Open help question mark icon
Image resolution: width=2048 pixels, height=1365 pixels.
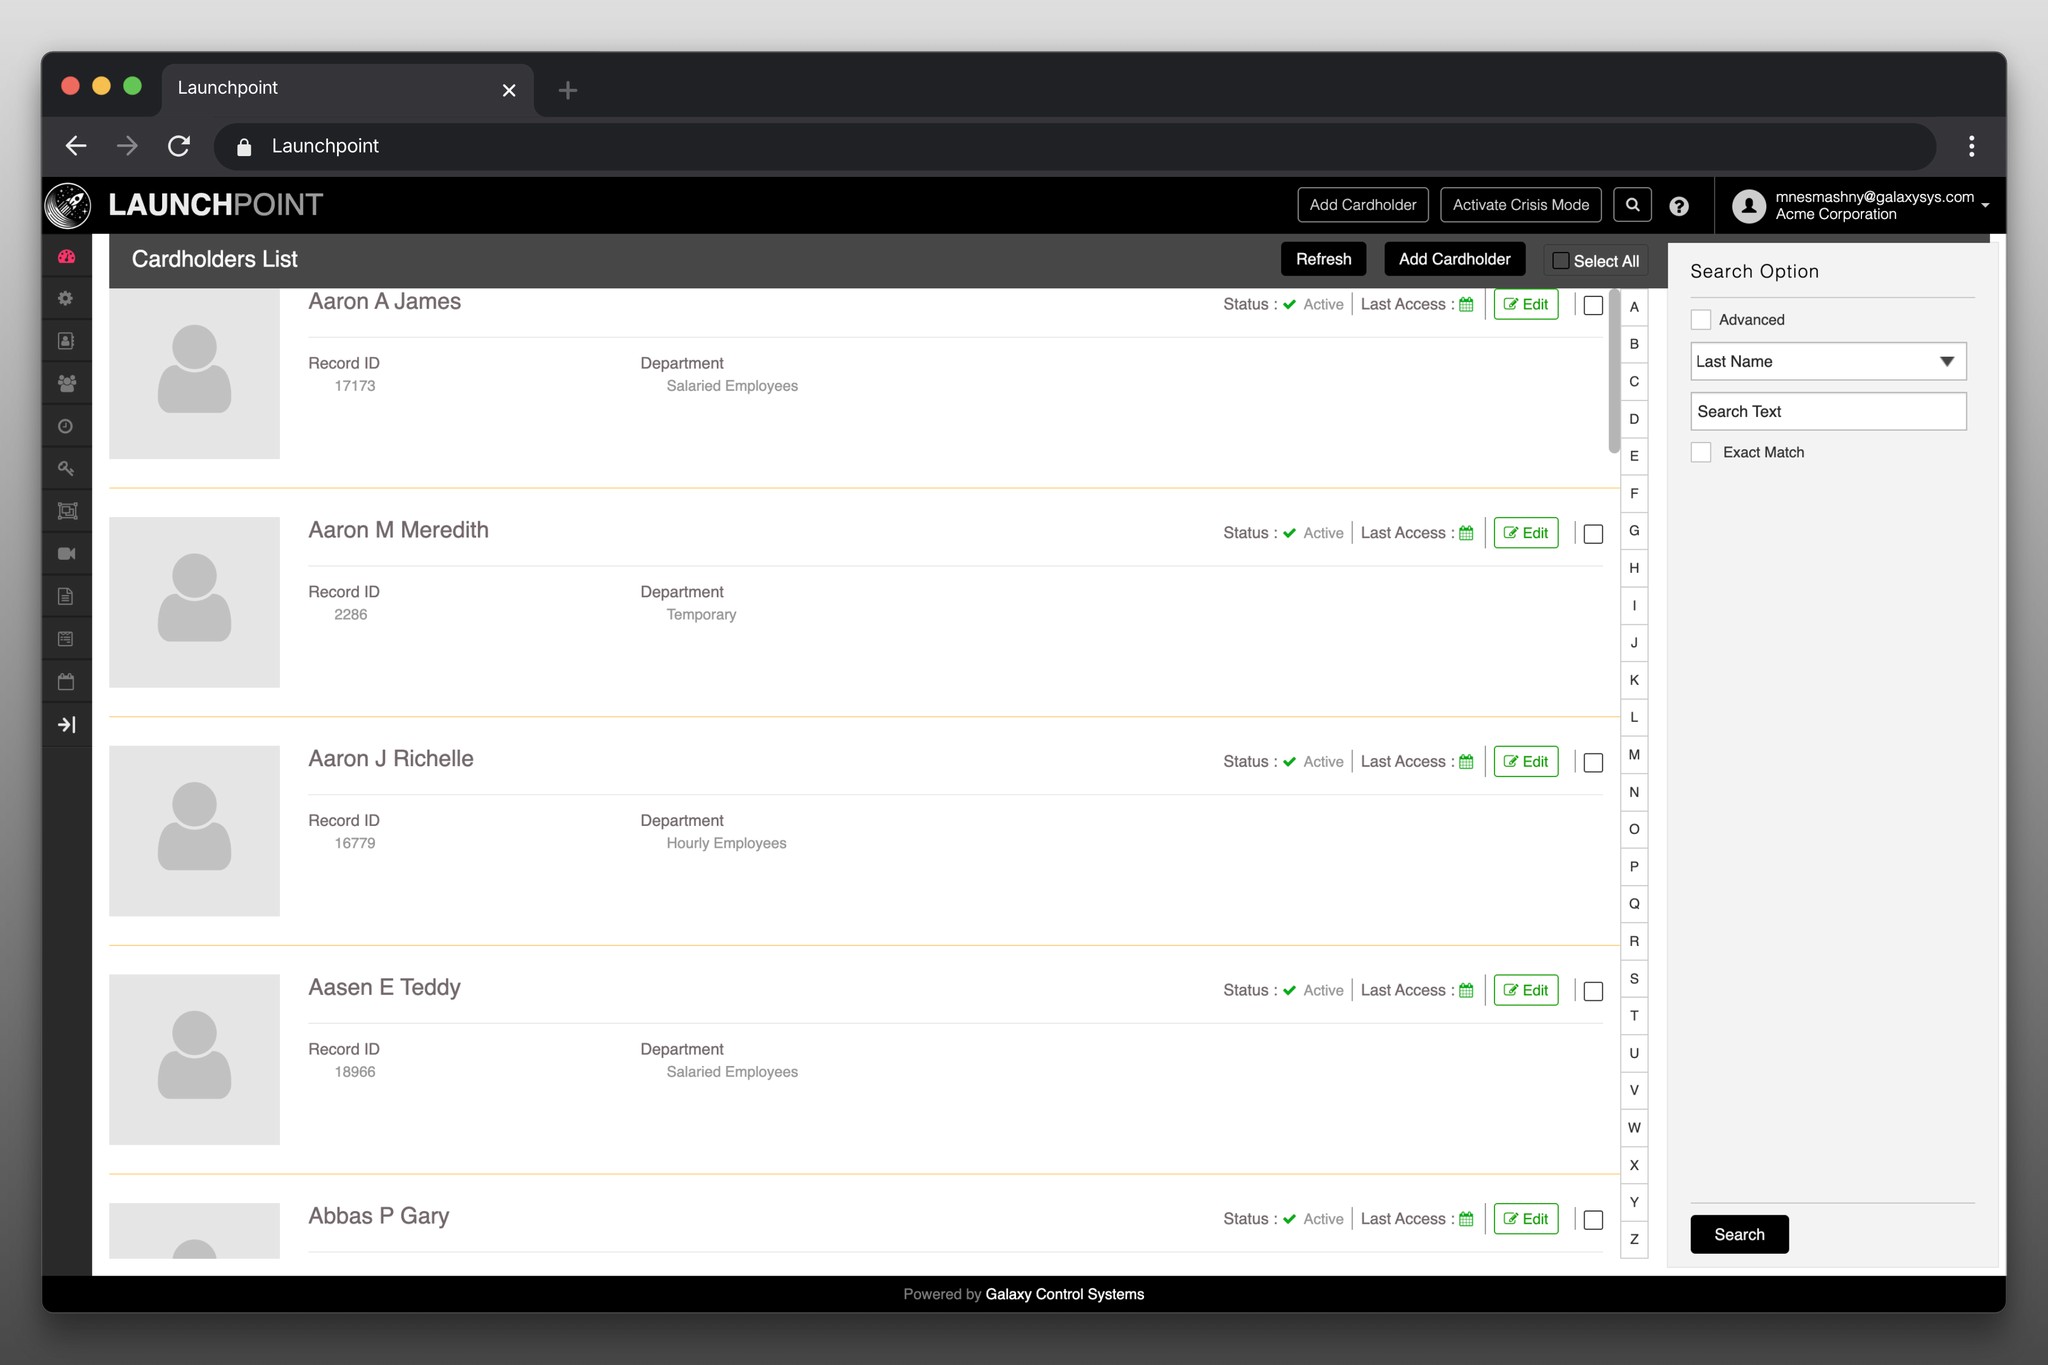(x=1679, y=206)
